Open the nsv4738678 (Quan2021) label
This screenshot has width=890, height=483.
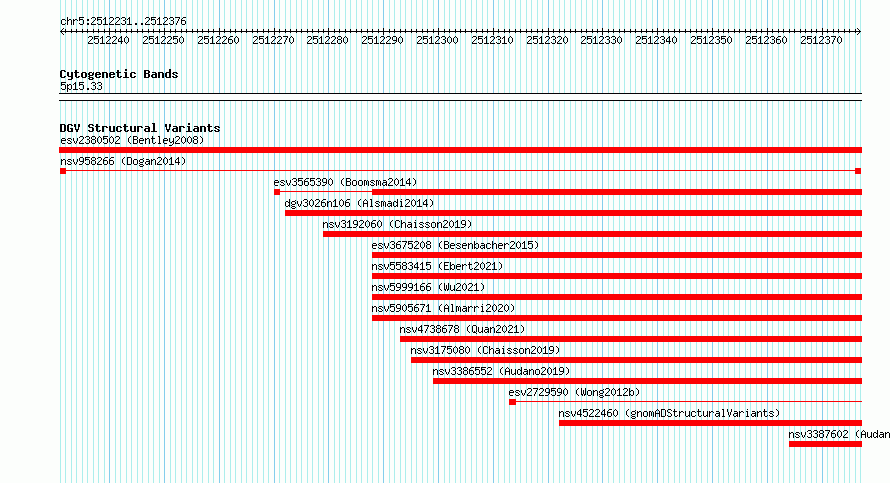click(x=462, y=329)
